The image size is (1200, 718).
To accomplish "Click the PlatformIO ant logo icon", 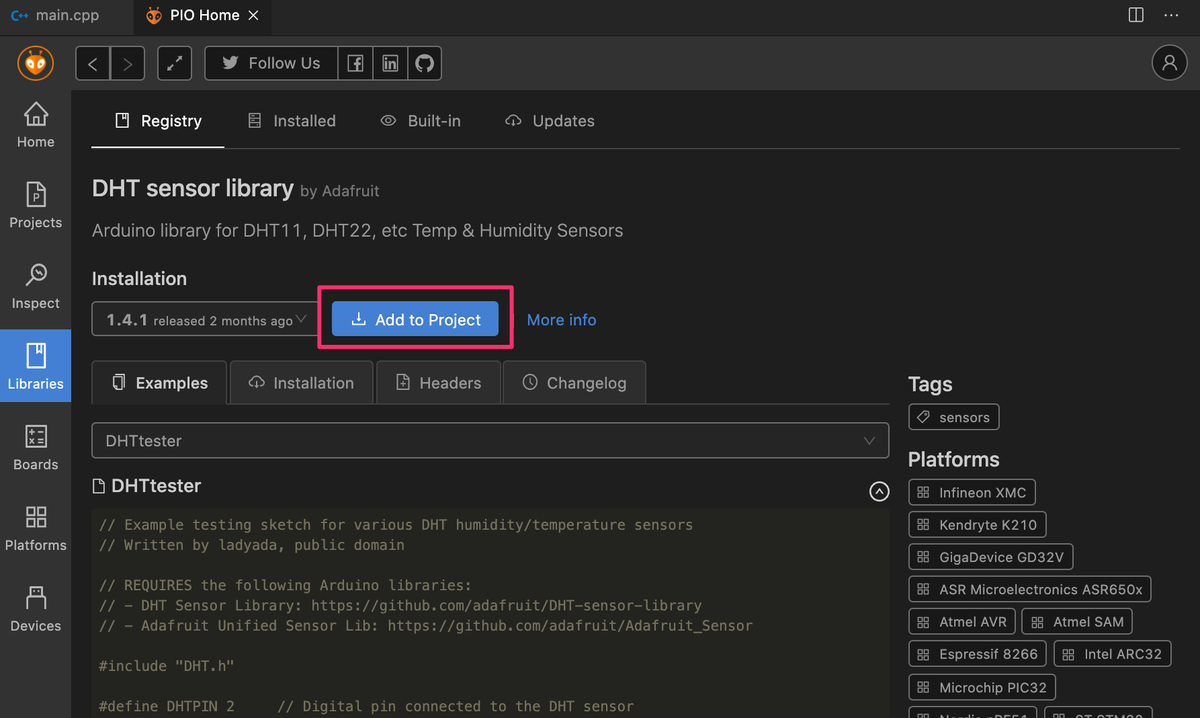I will point(35,63).
